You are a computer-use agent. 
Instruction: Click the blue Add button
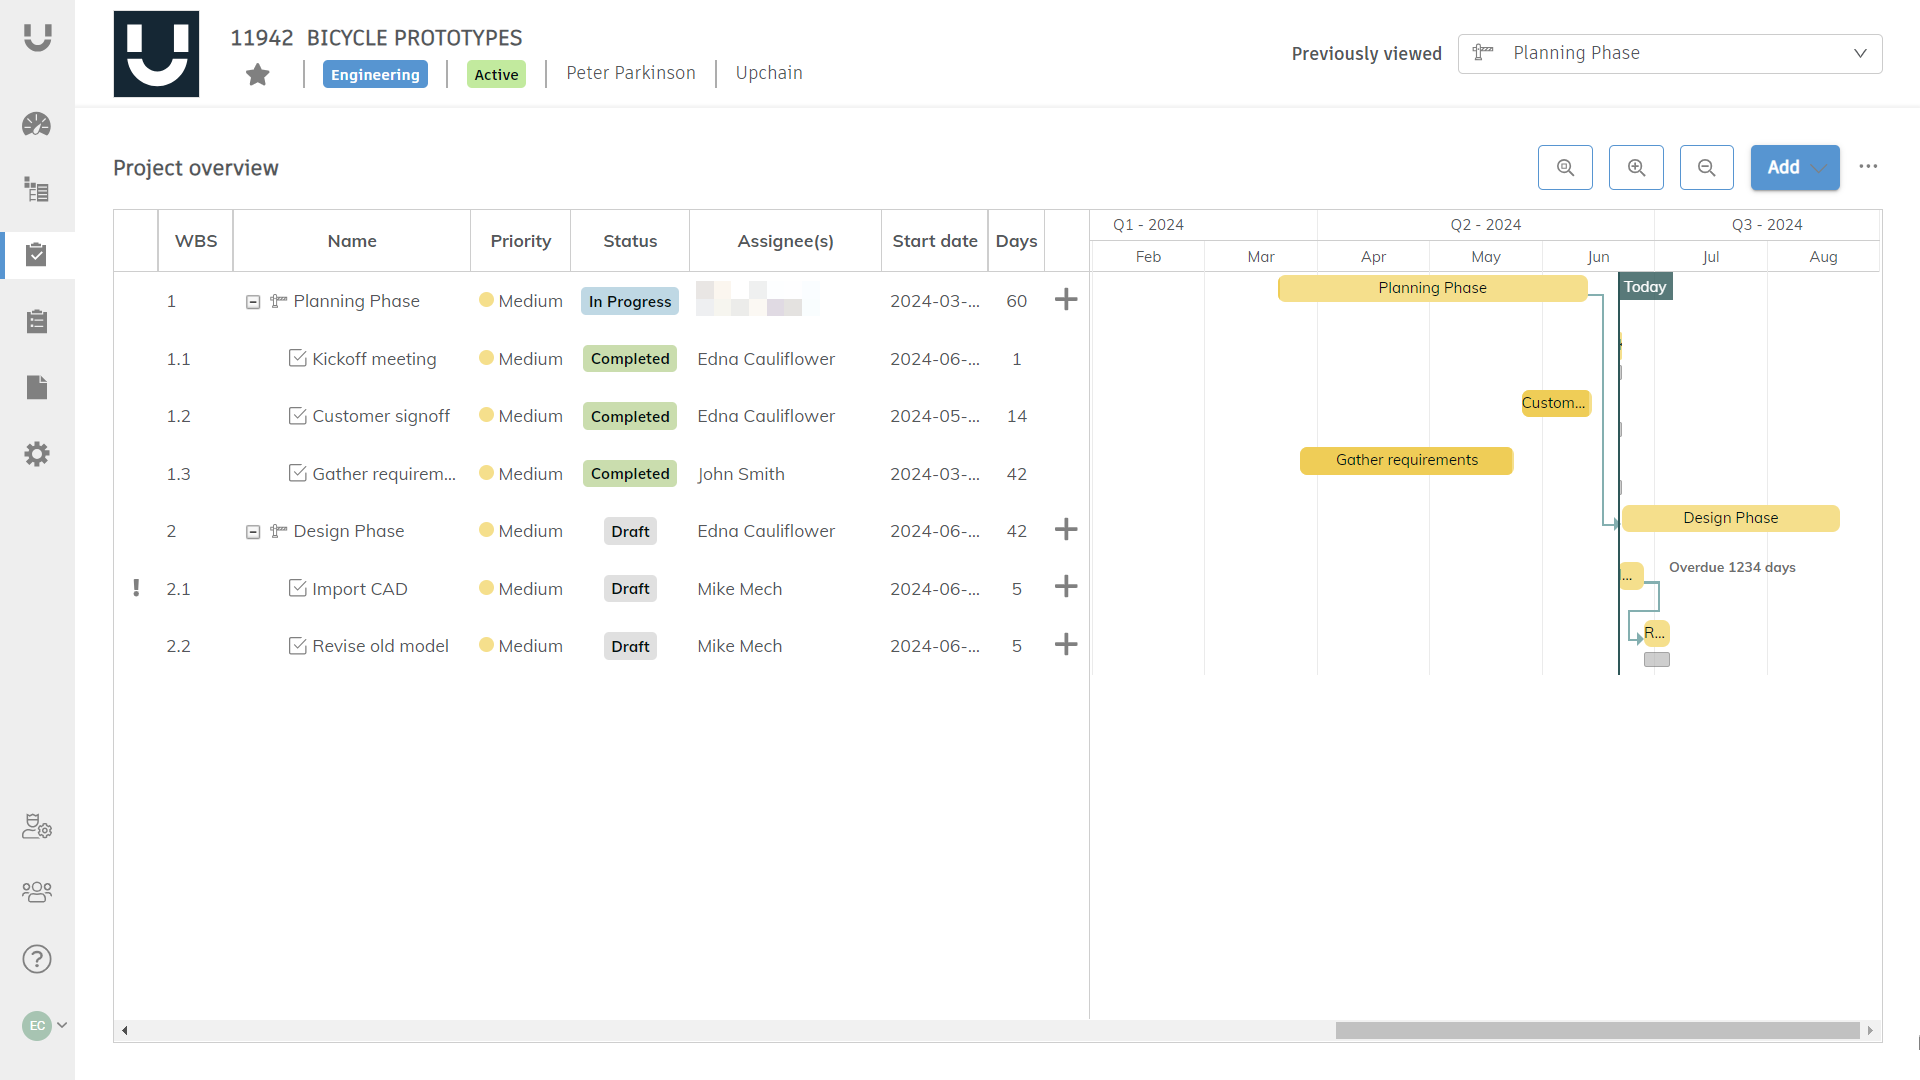tap(1782, 168)
